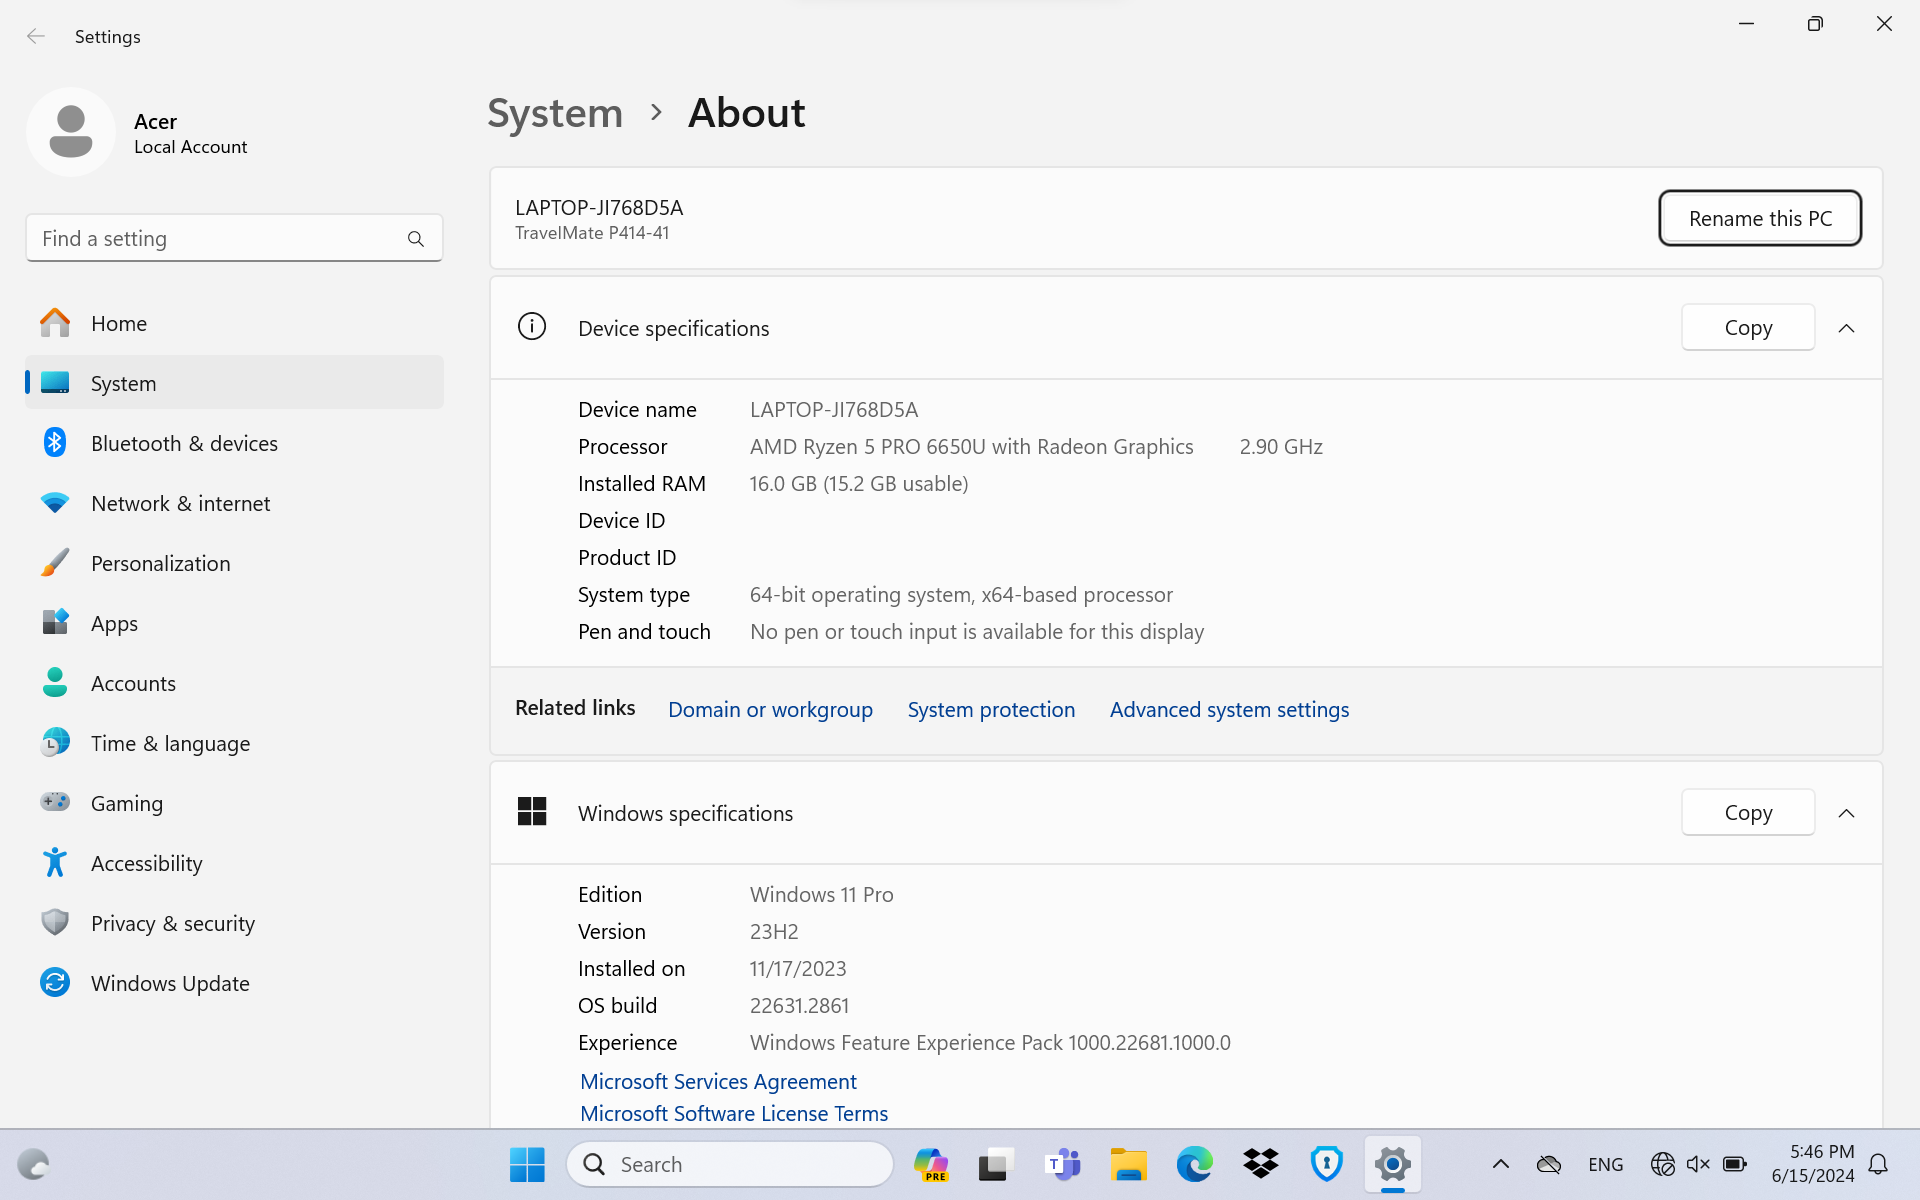Open Privacy & security settings
Image resolution: width=1920 pixels, height=1200 pixels.
(x=172, y=923)
